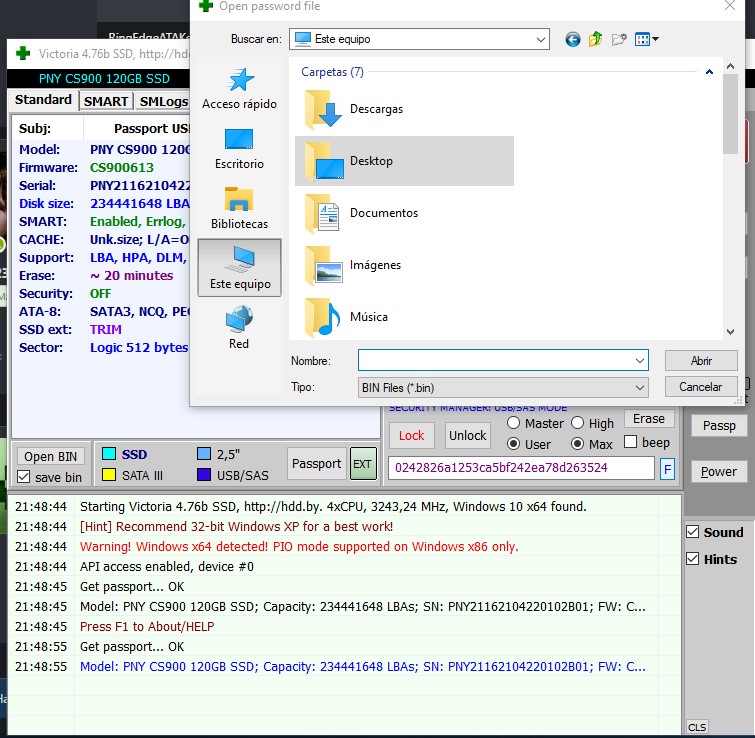Click the CLS log clear button

(x=697, y=727)
